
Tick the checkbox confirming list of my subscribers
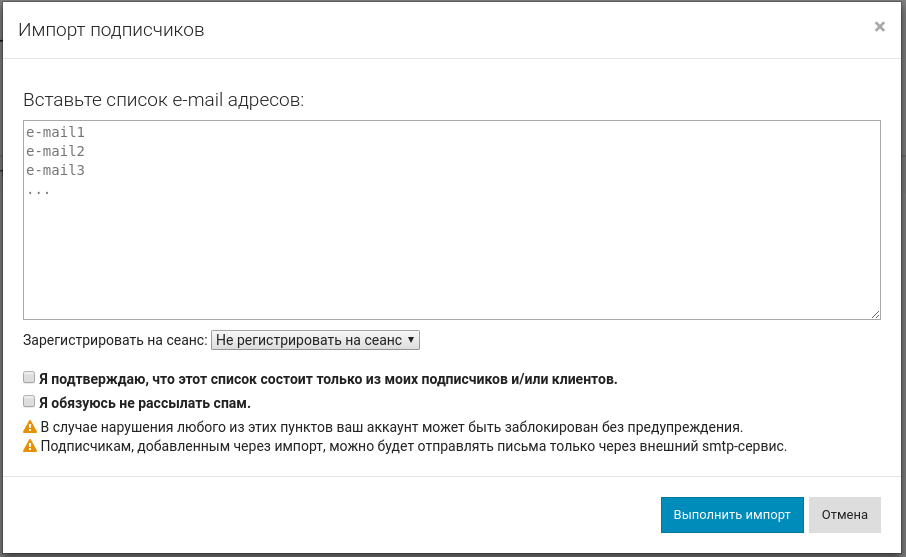tap(29, 378)
